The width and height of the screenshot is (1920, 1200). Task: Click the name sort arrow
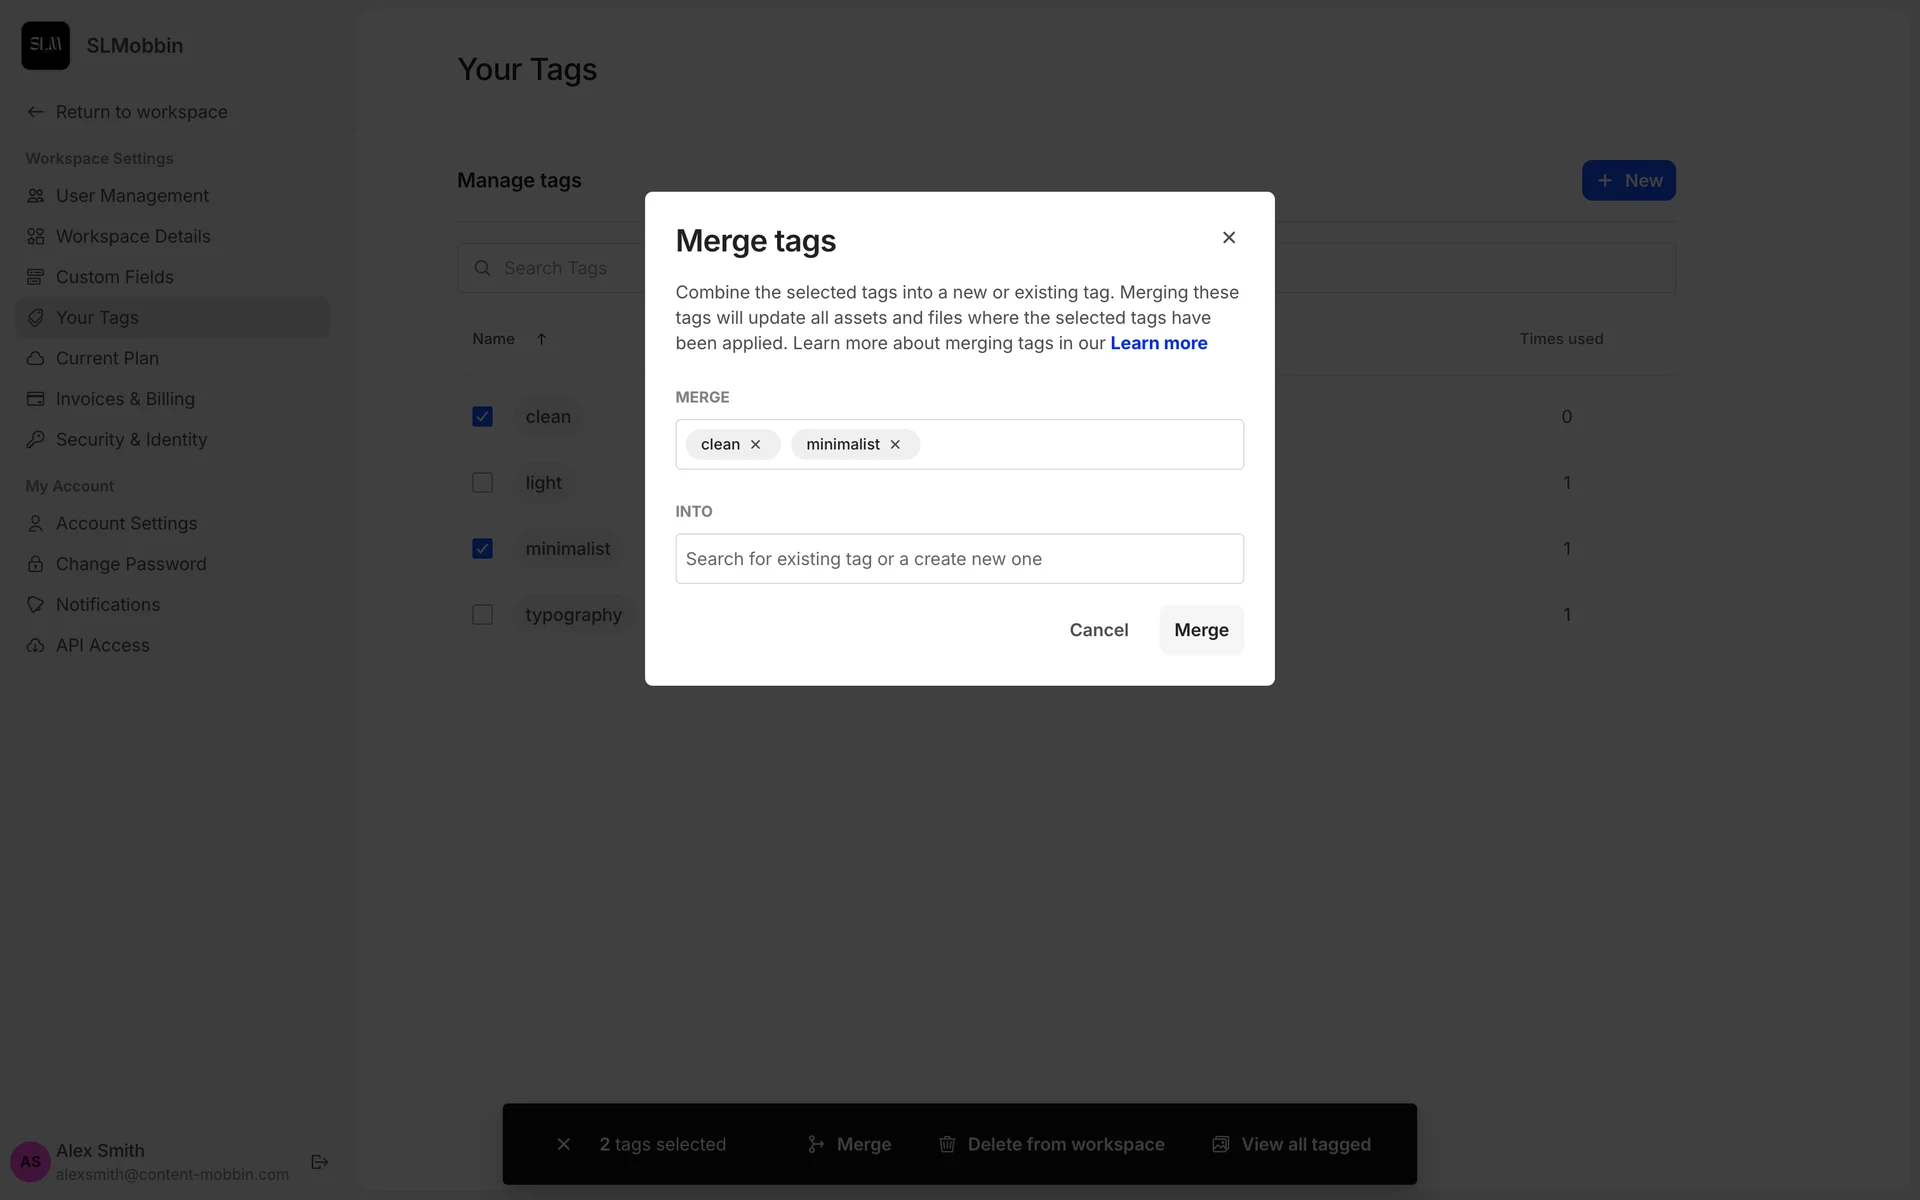coord(541,339)
